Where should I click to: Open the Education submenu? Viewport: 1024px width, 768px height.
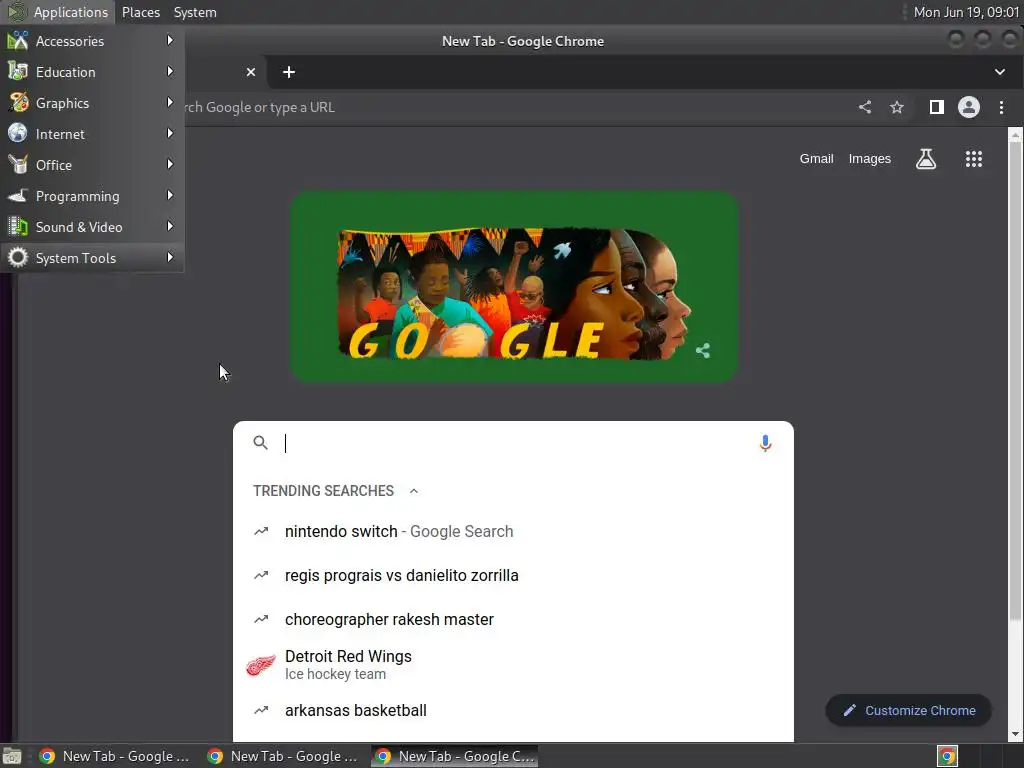(x=92, y=72)
